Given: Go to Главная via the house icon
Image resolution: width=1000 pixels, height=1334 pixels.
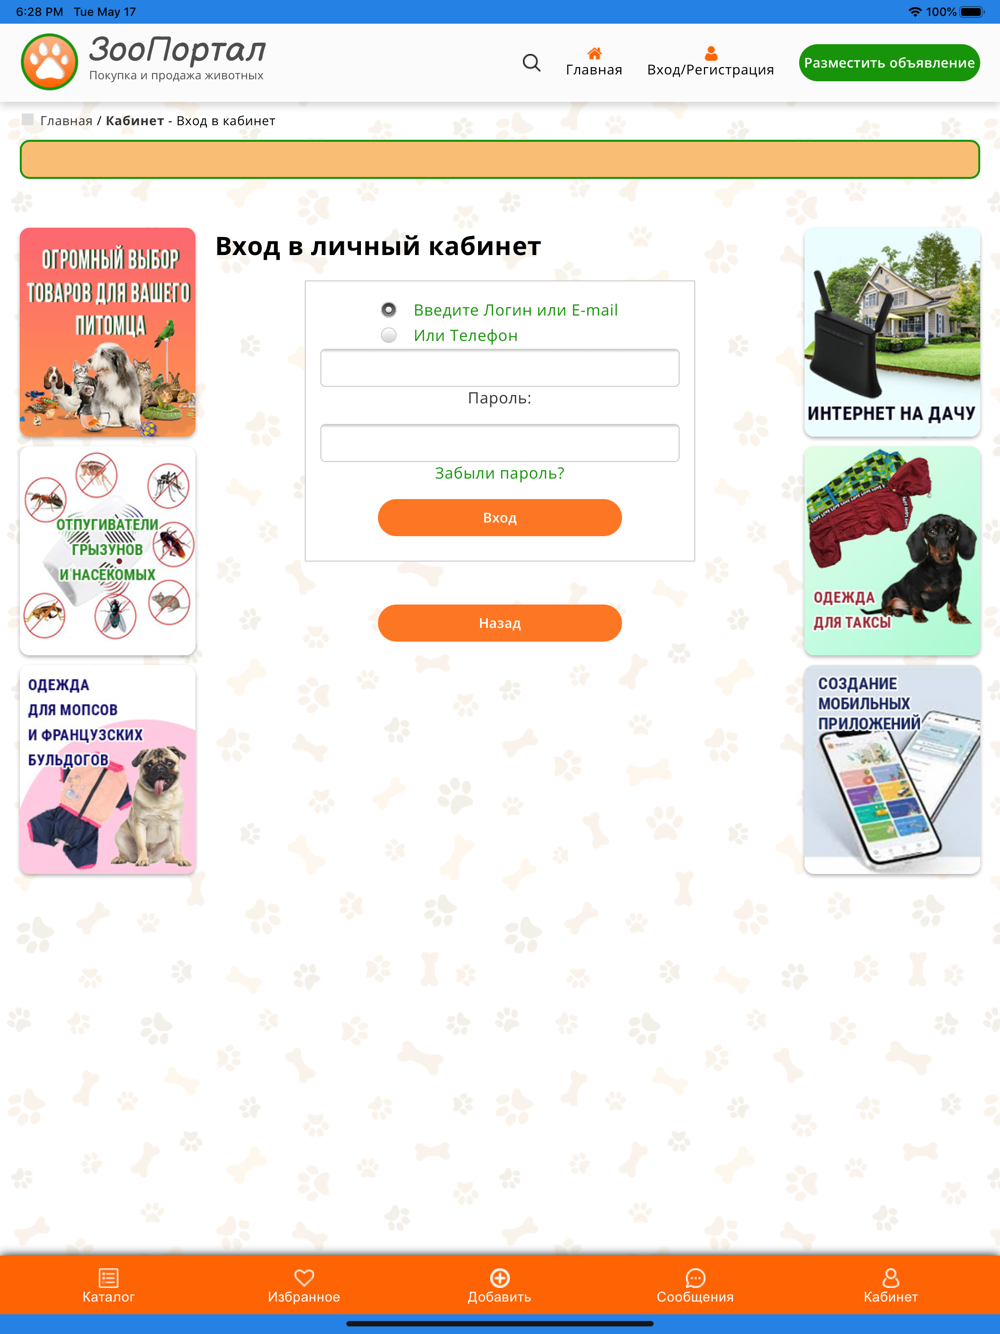Looking at the screenshot, I should [x=594, y=53].
